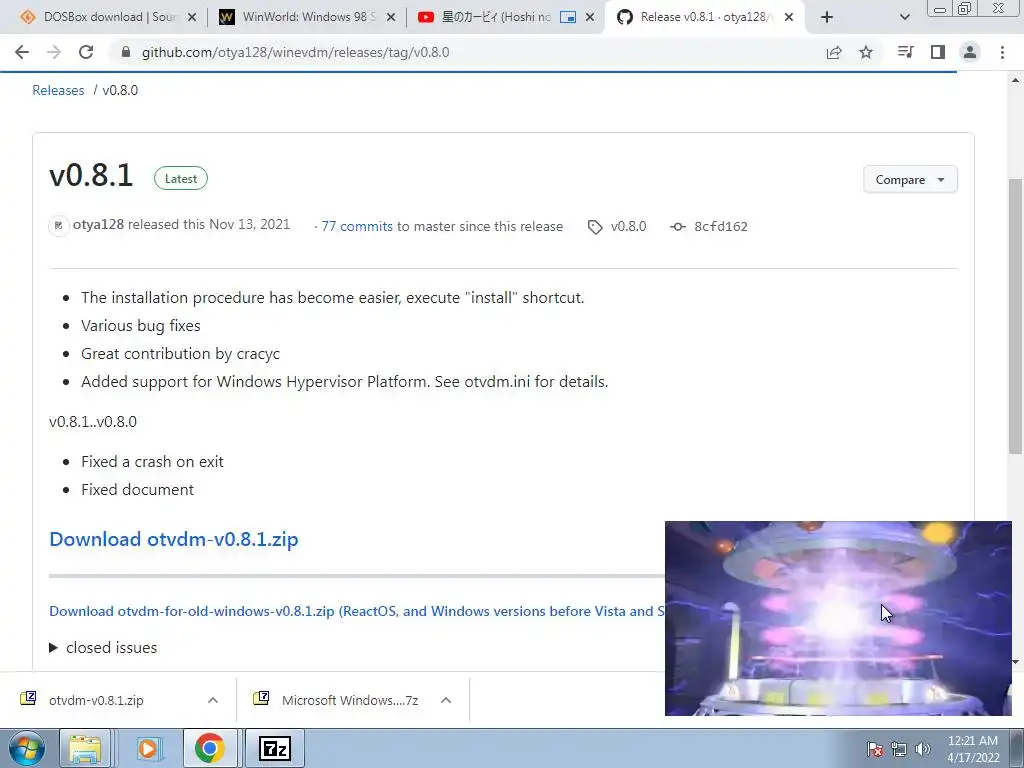Click the v0.8.0 tag label

click(x=628, y=226)
